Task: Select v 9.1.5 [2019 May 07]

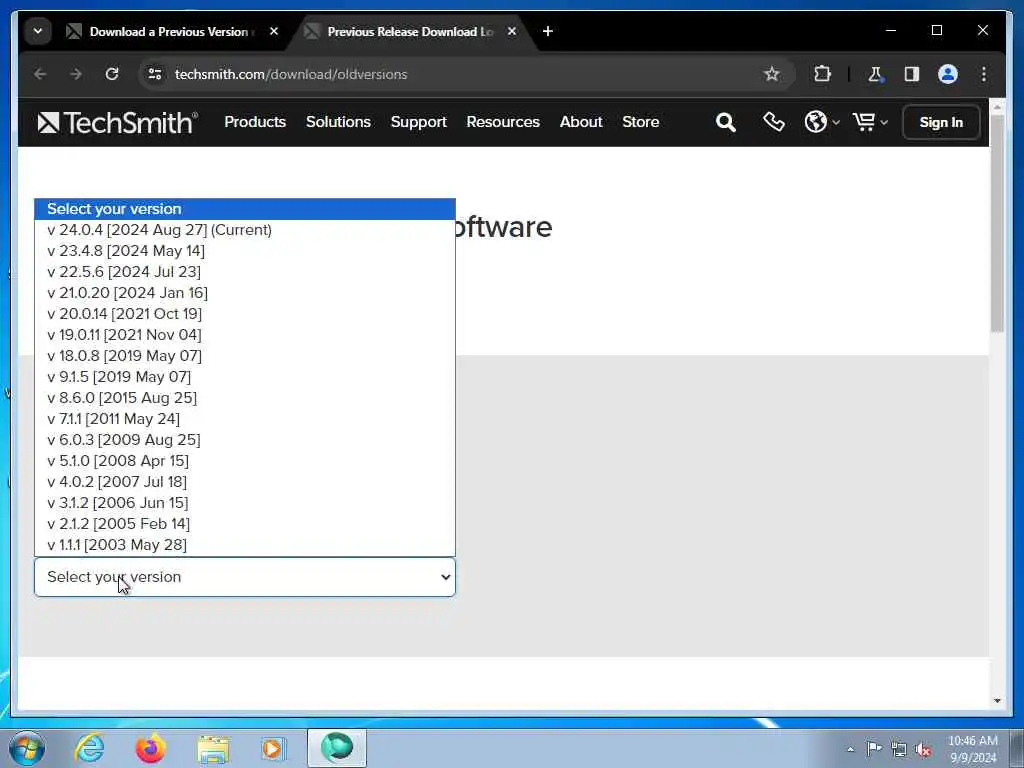Action: point(245,377)
